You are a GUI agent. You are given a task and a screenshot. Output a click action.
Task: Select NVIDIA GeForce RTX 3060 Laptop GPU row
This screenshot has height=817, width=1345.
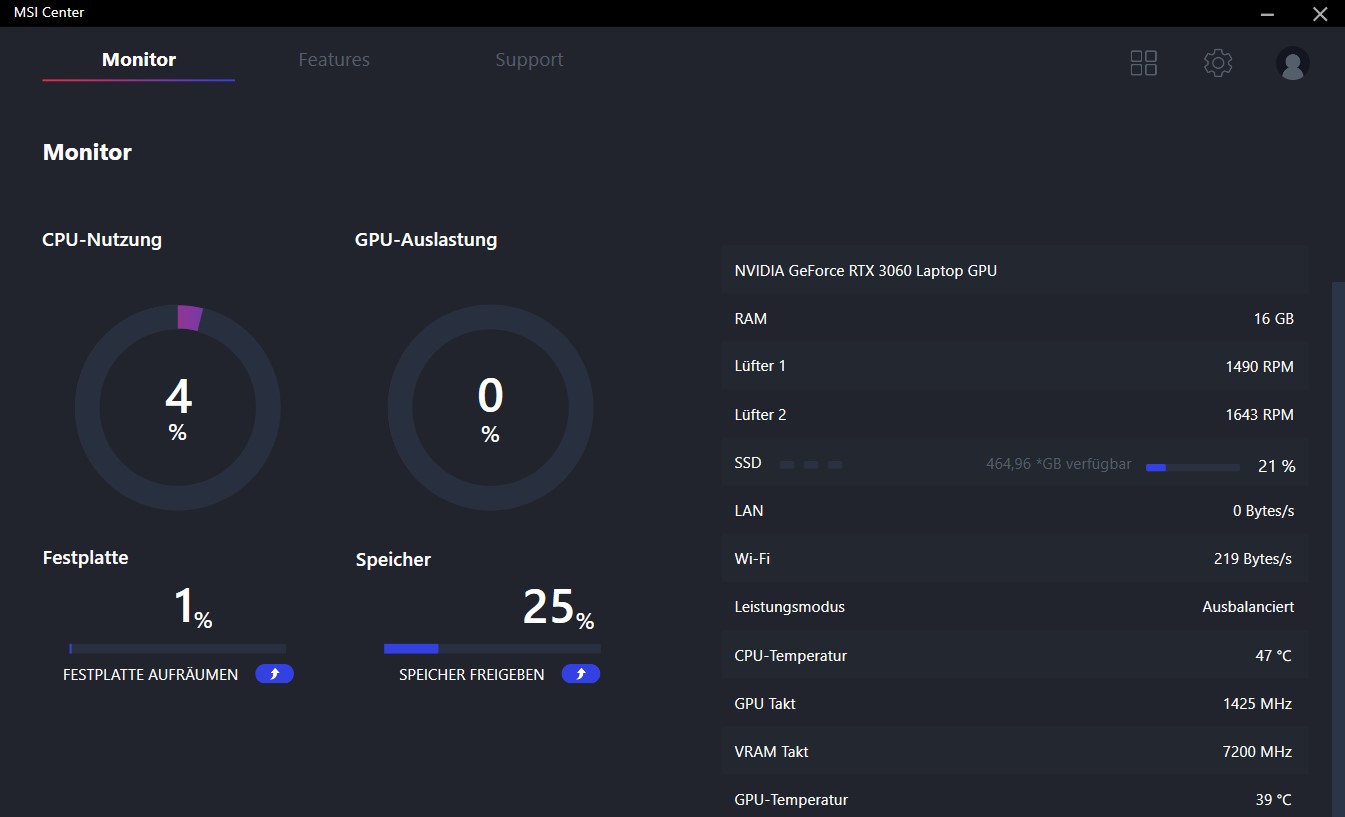1015,270
